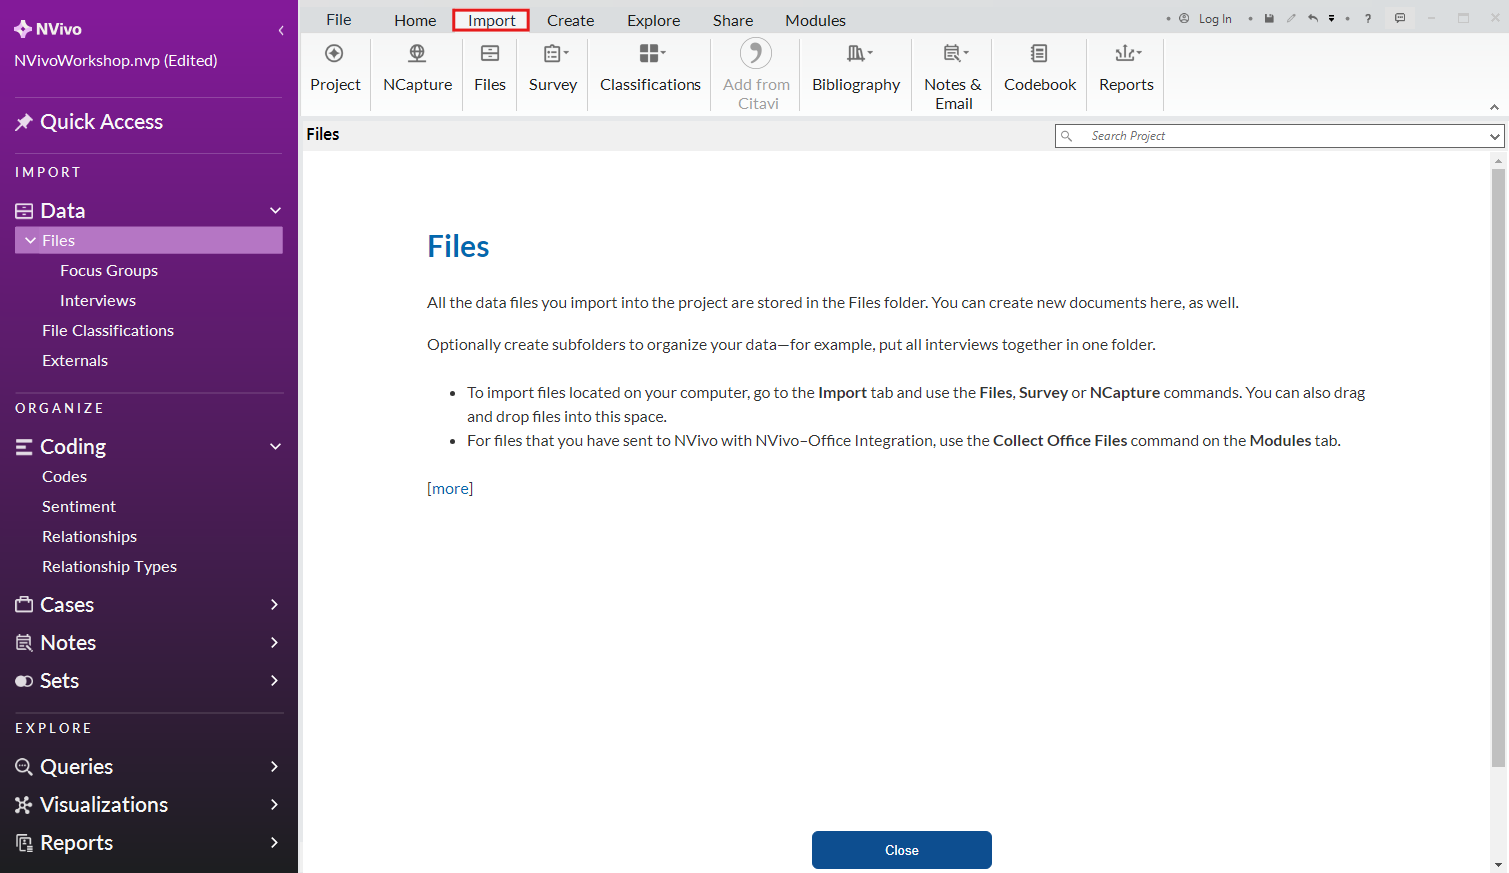Collapse the Coding section chevron
1509x873 pixels.
pyautogui.click(x=276, y=446)
